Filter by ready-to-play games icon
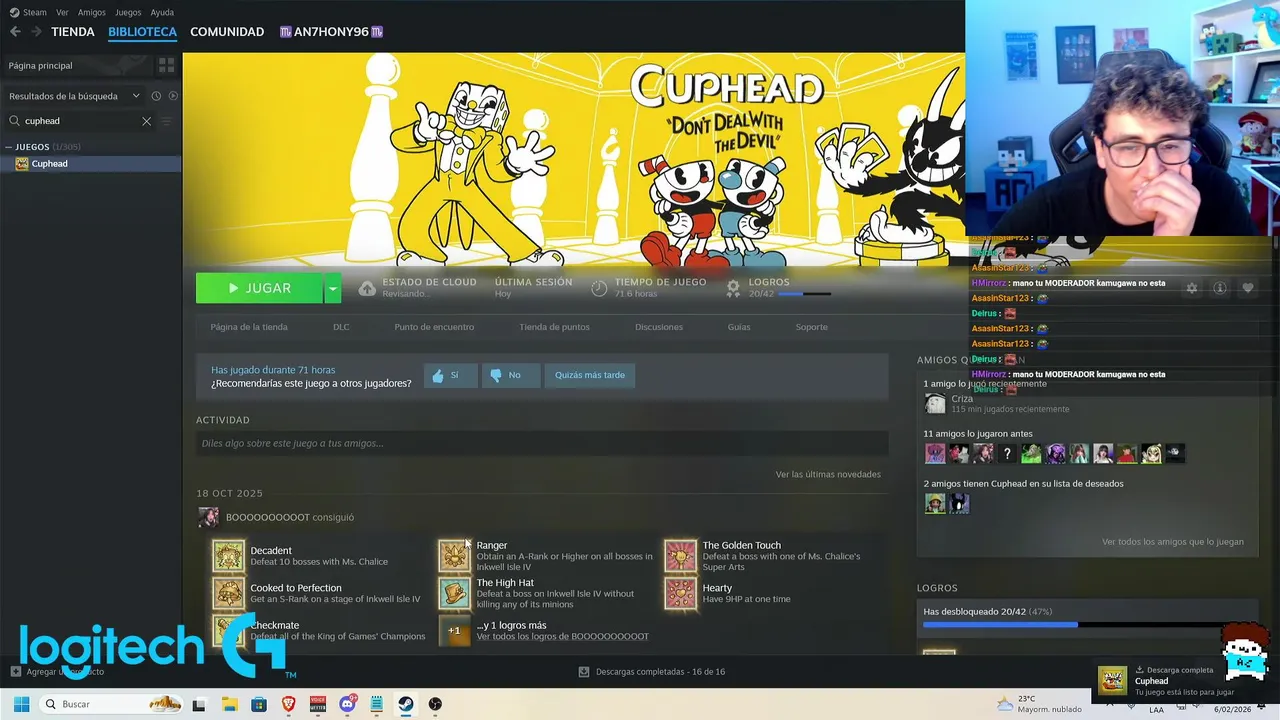This screenshot has height=720, width=1280. coord(173,96)
